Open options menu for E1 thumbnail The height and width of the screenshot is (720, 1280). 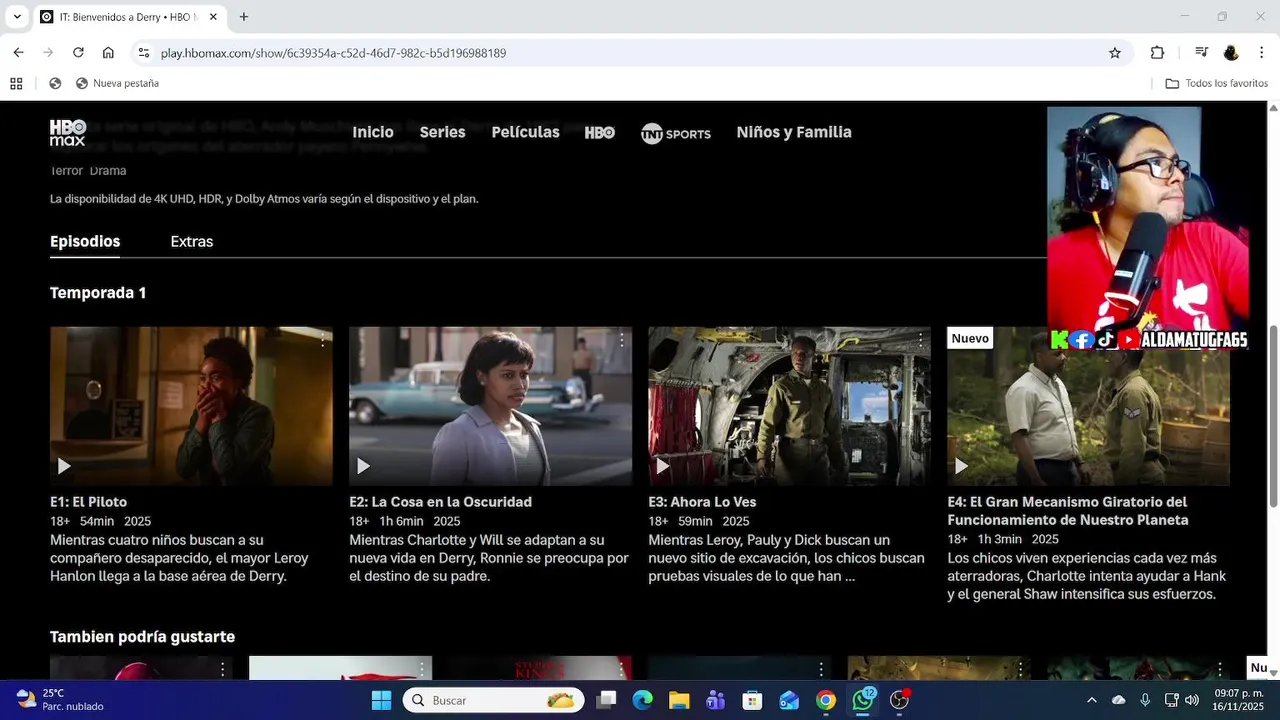322,341
